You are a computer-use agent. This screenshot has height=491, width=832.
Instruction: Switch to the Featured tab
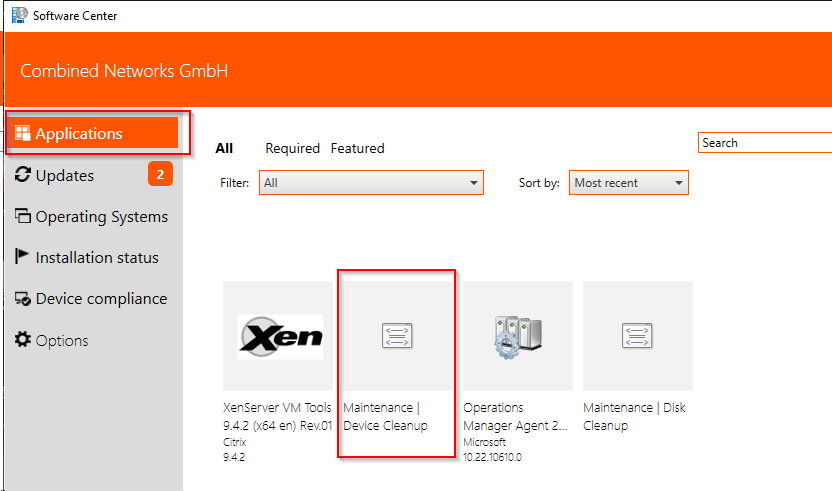click(357, 148)
